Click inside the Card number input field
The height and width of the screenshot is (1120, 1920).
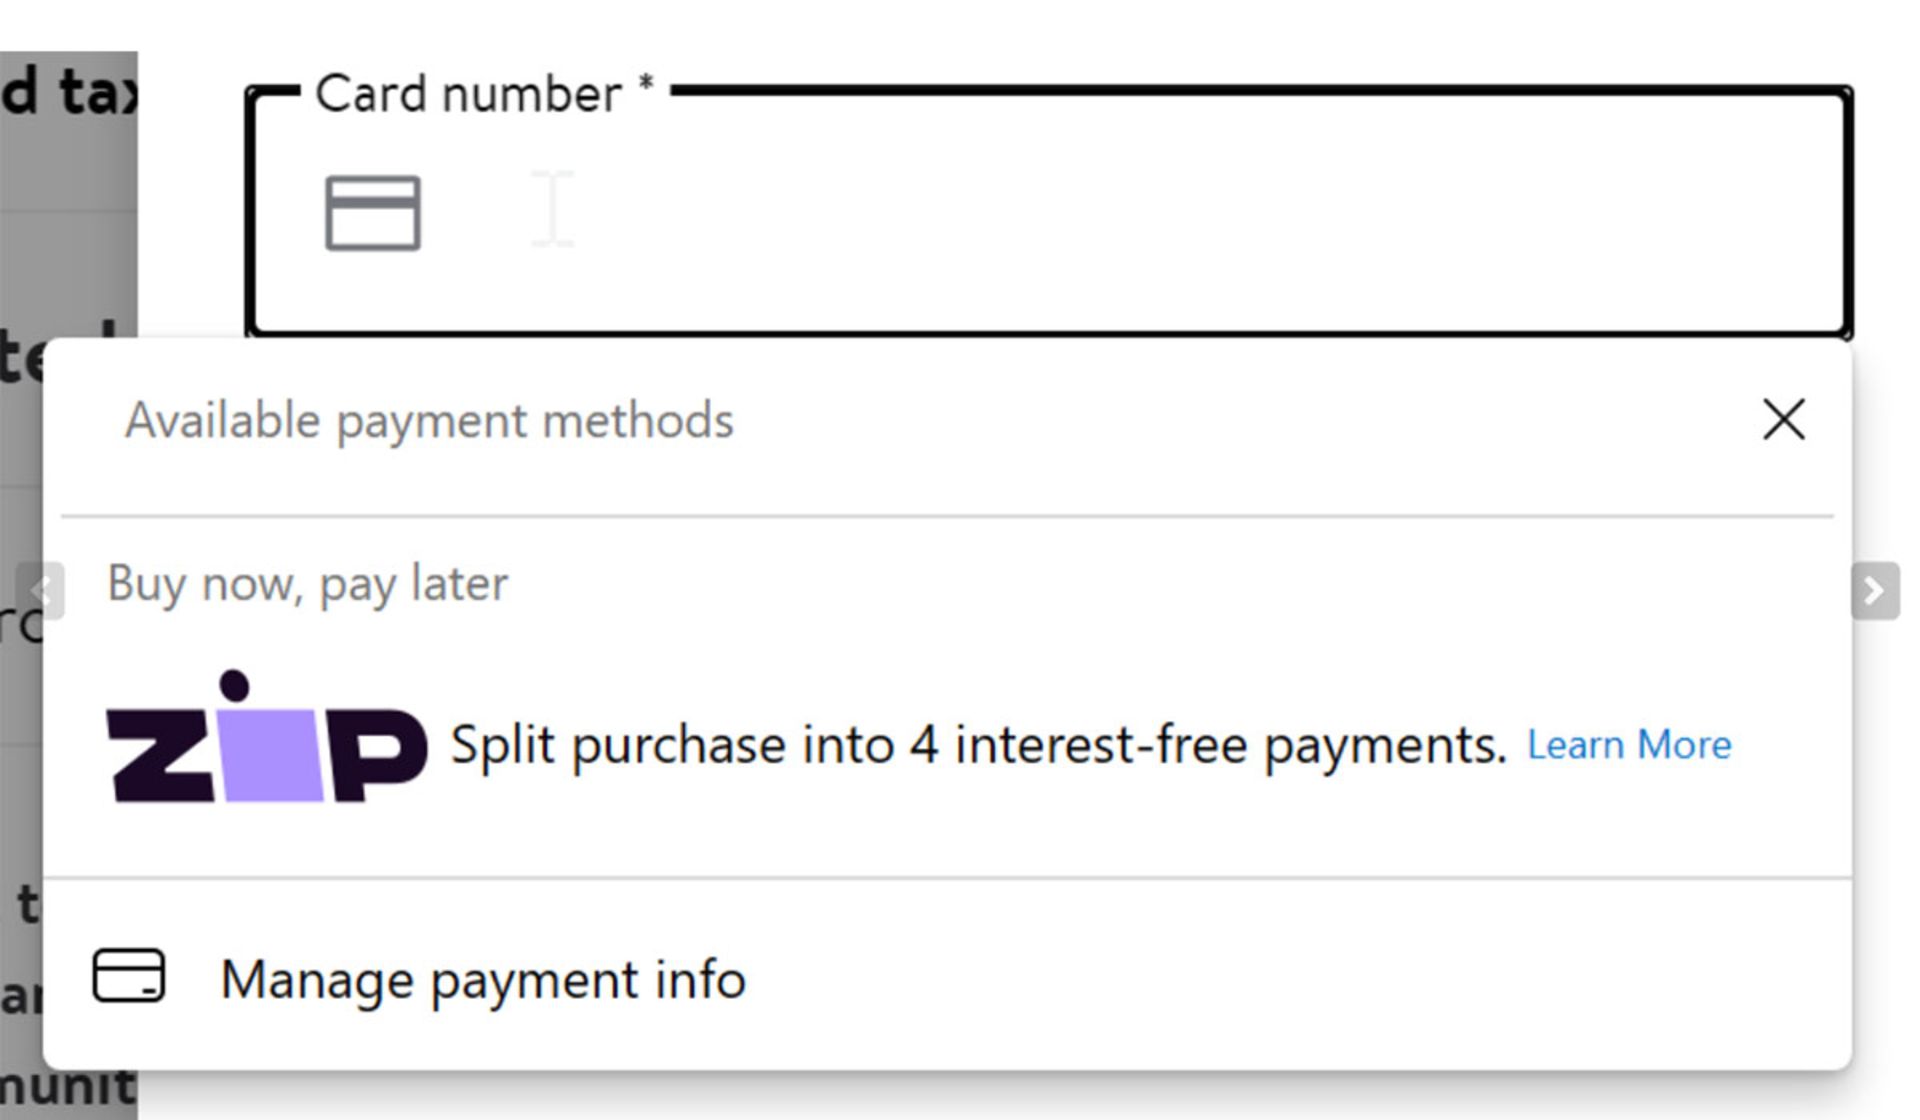1048,212
